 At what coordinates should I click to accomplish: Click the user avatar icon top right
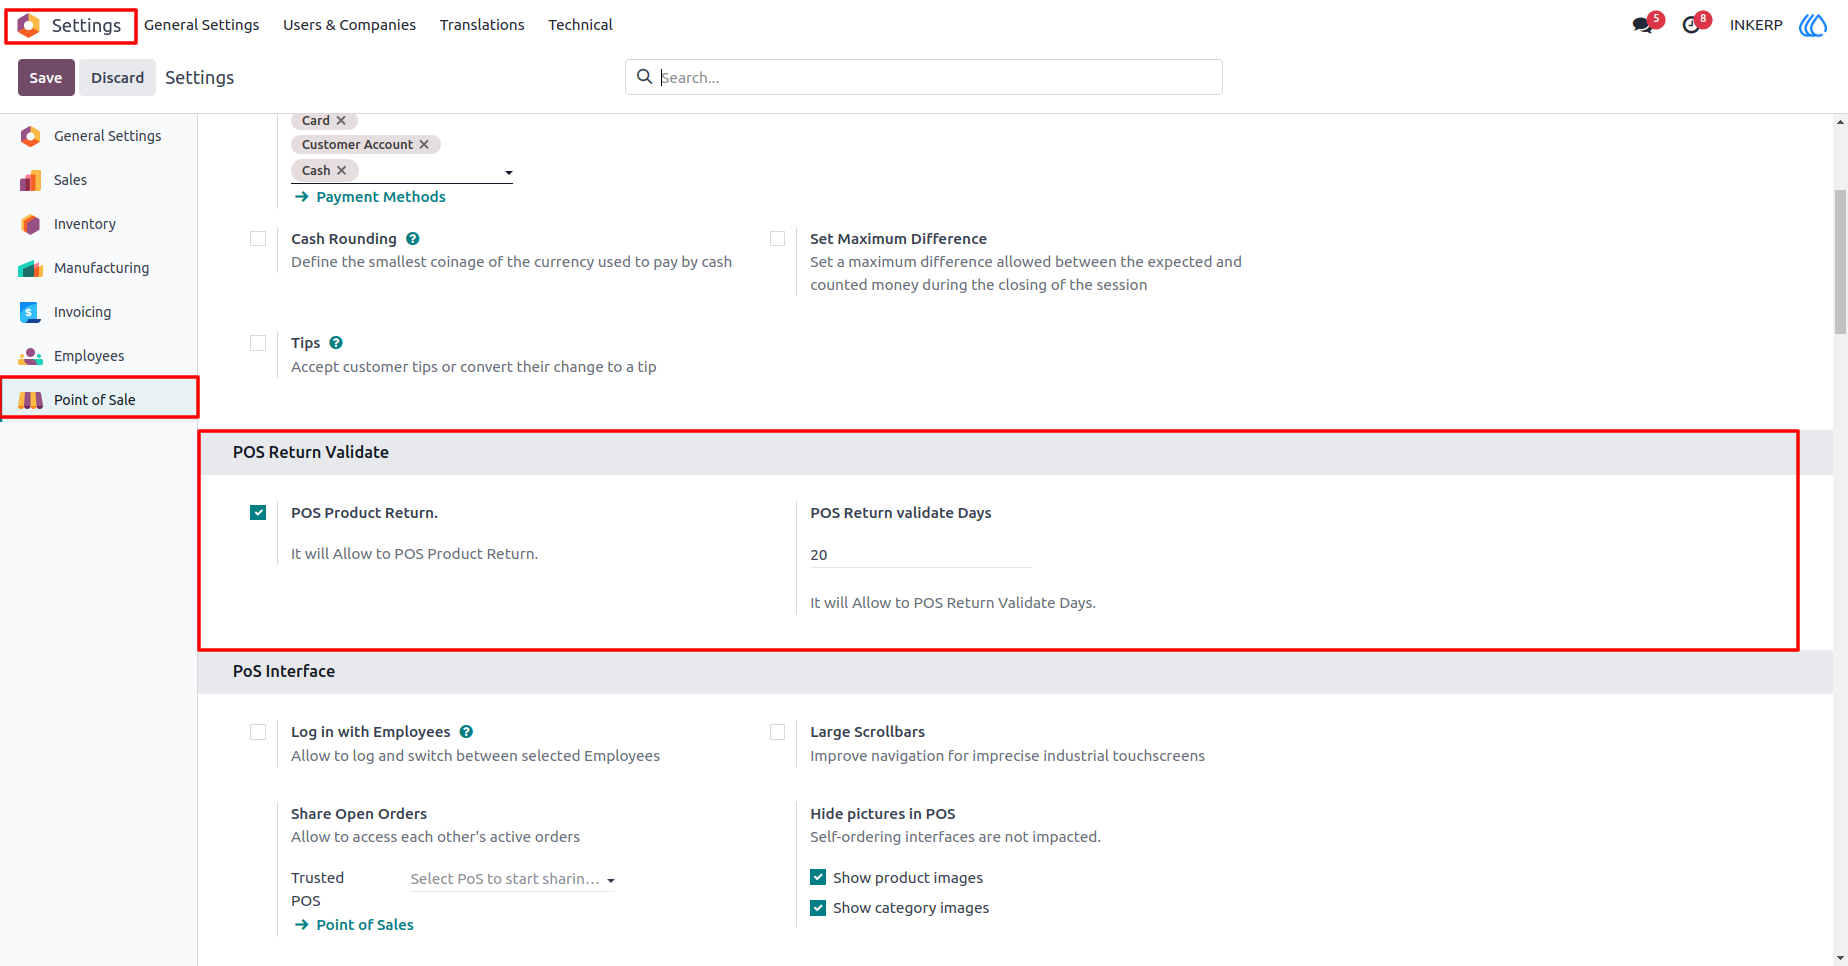point(1813,25)
